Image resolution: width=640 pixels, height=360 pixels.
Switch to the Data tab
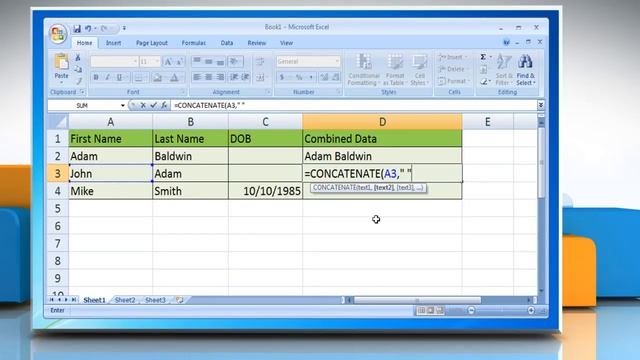(x=227, y=43)
